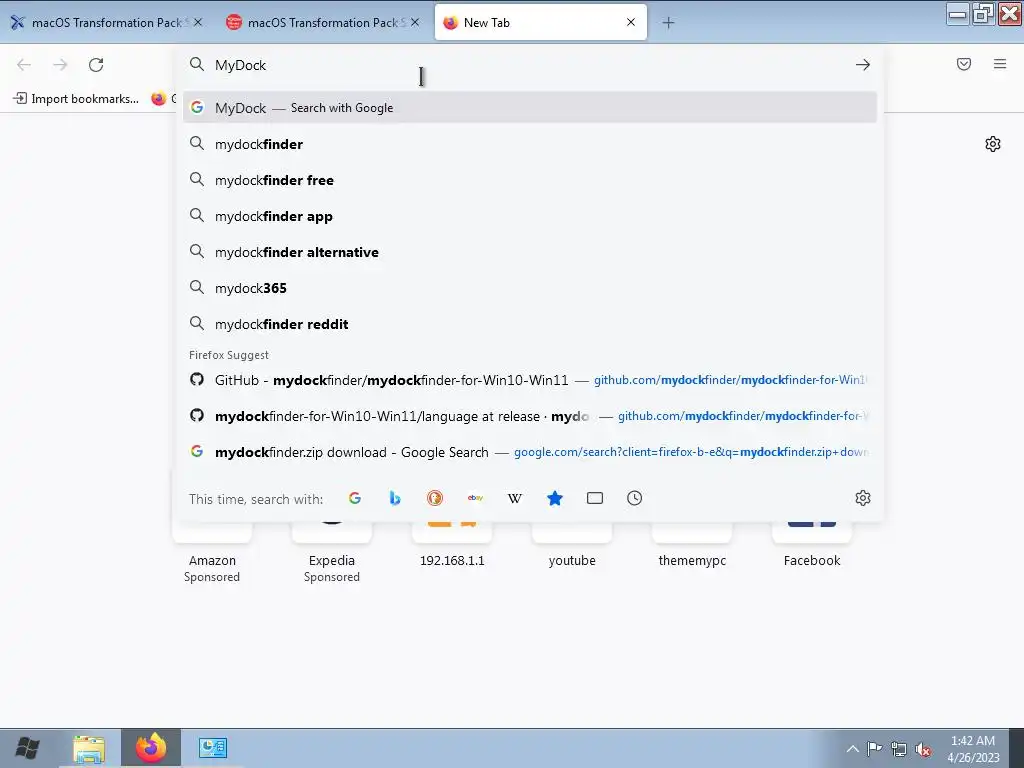Image resolution: width=1024 pixels, height=768 pixels.
Task: Click the Show desktop strip beside clock
Action: tap(1017, 748)
